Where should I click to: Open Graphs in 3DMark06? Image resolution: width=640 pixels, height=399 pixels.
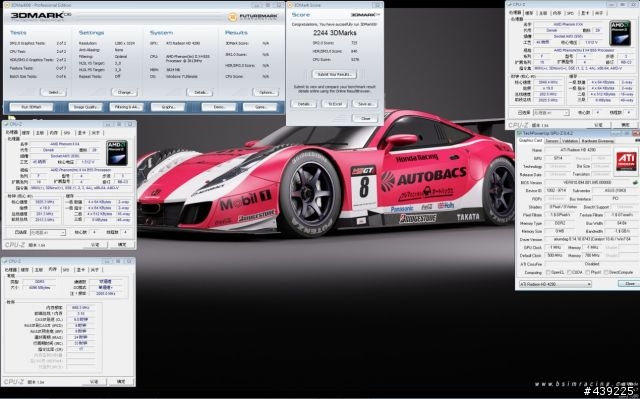[168, 107]
